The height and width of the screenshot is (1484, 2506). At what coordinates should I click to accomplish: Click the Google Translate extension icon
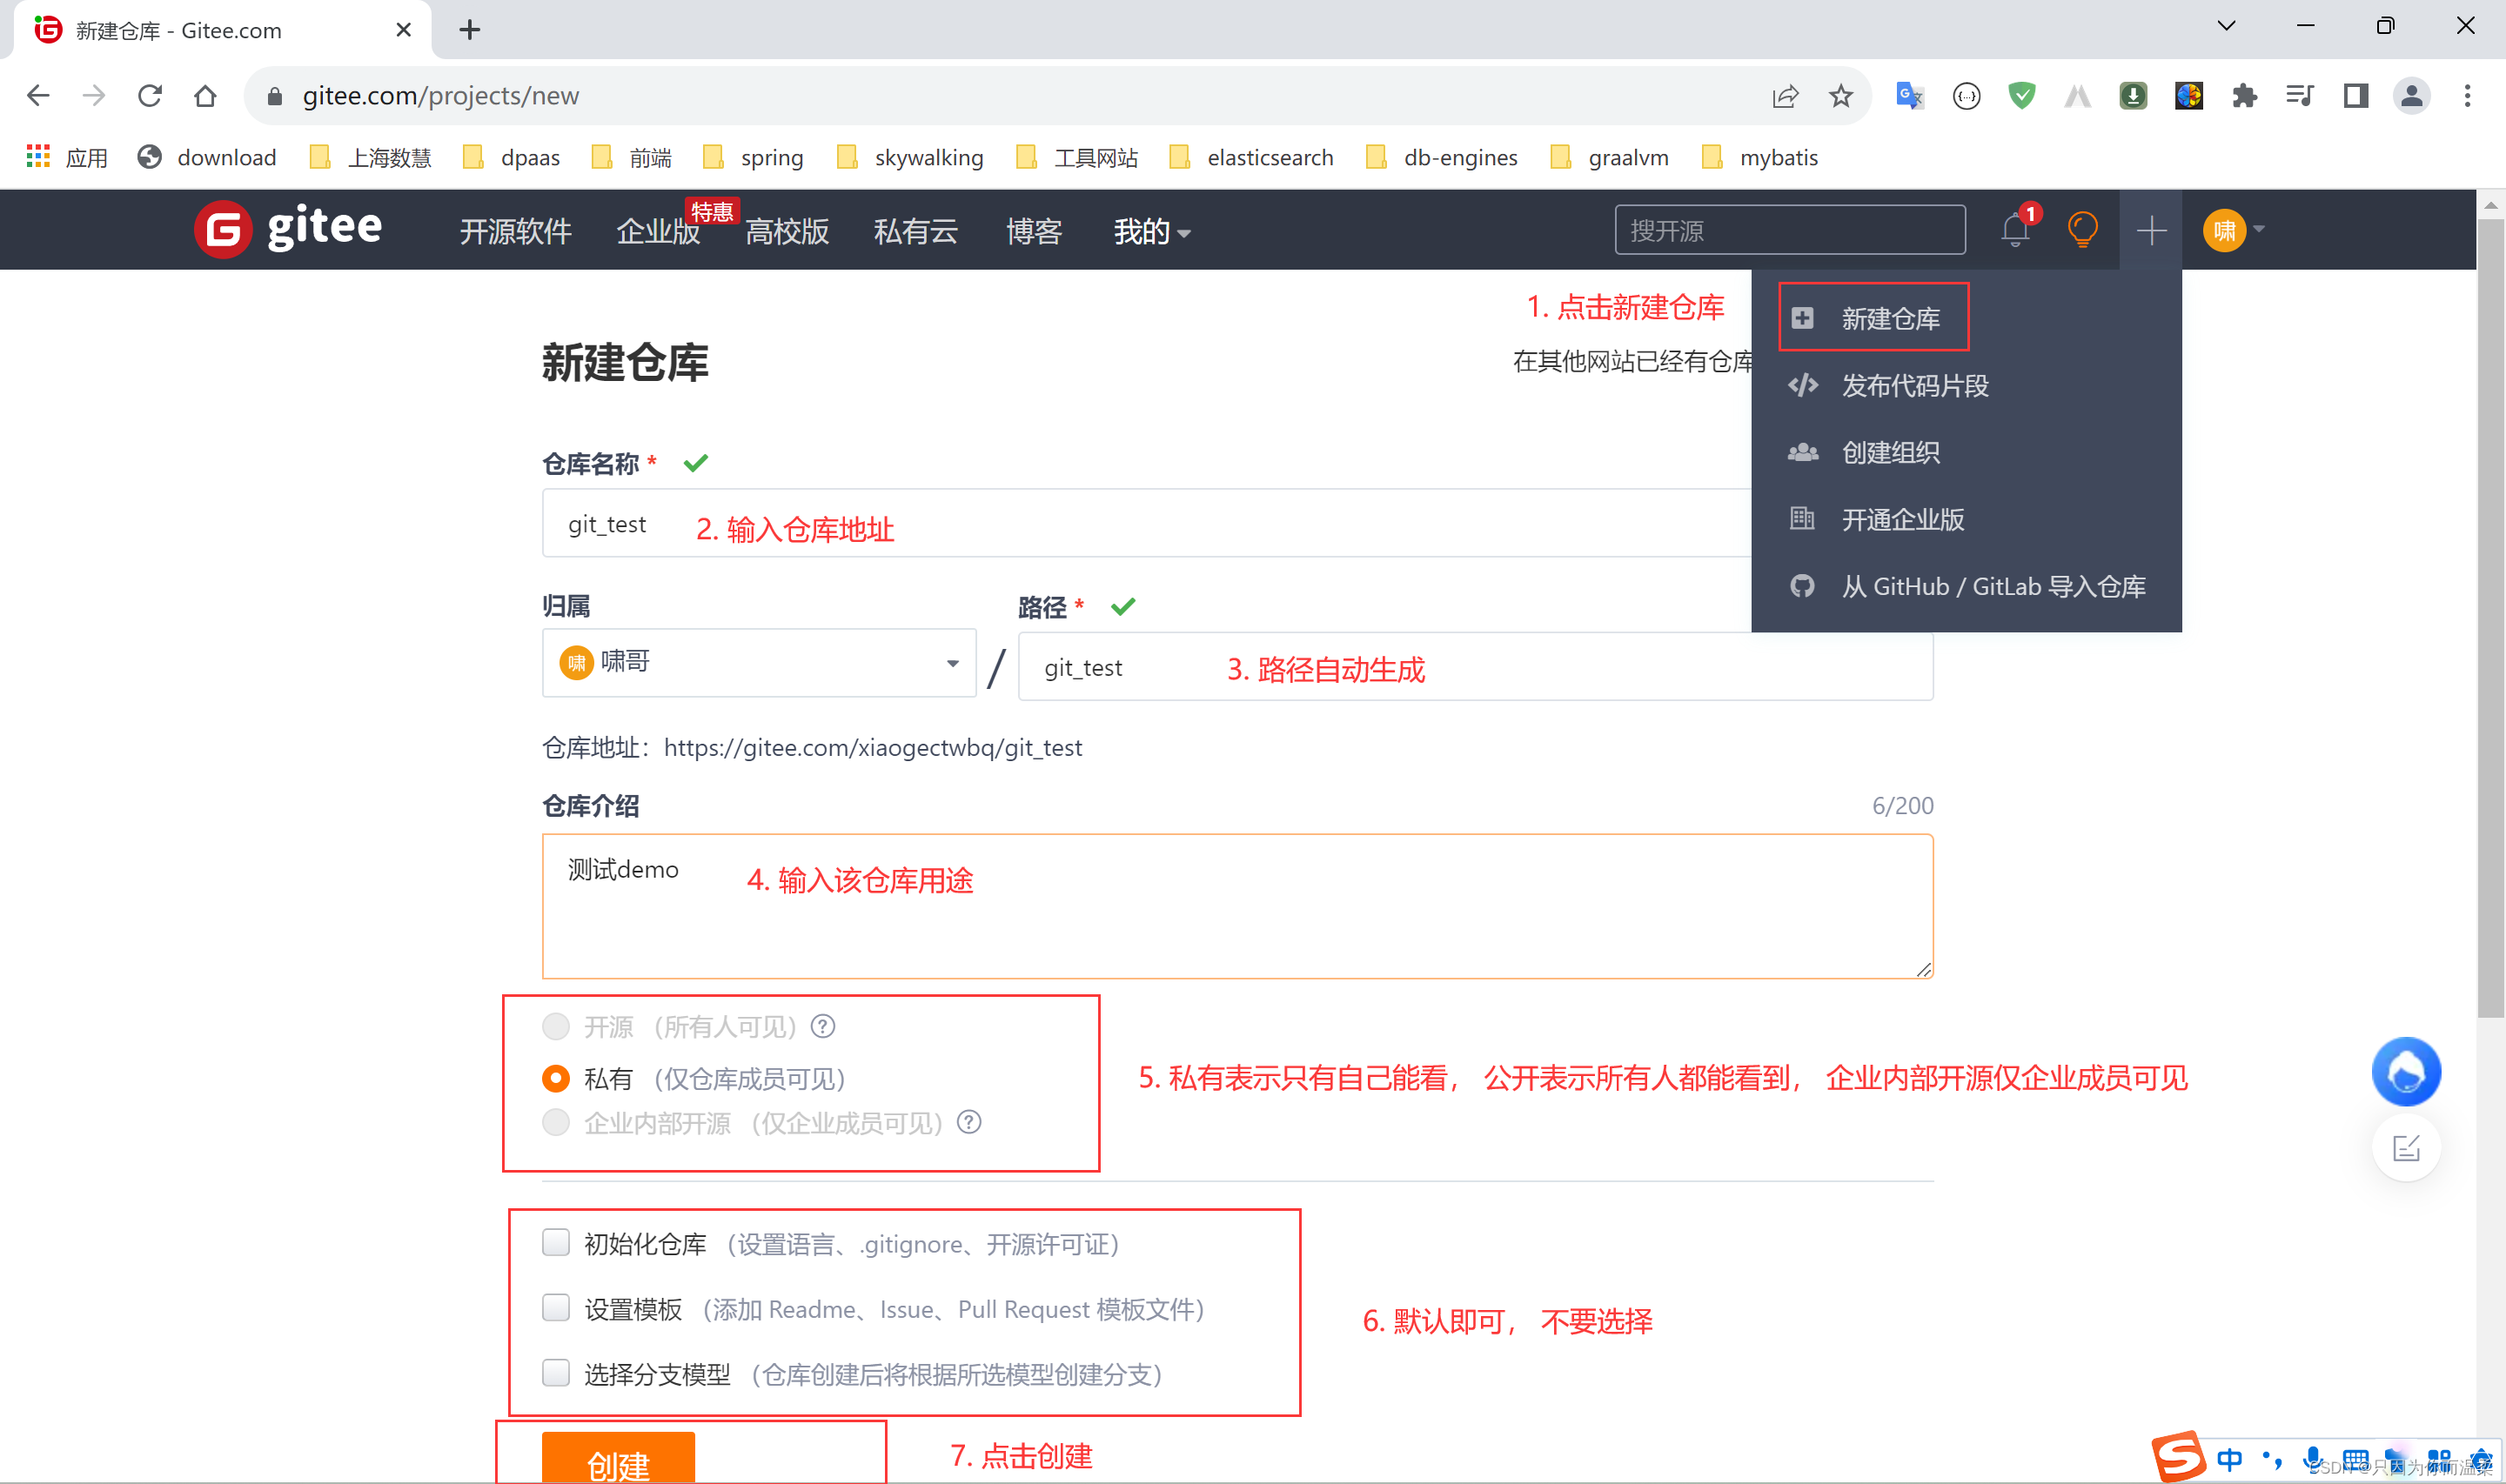click(x=1909, y=96)
